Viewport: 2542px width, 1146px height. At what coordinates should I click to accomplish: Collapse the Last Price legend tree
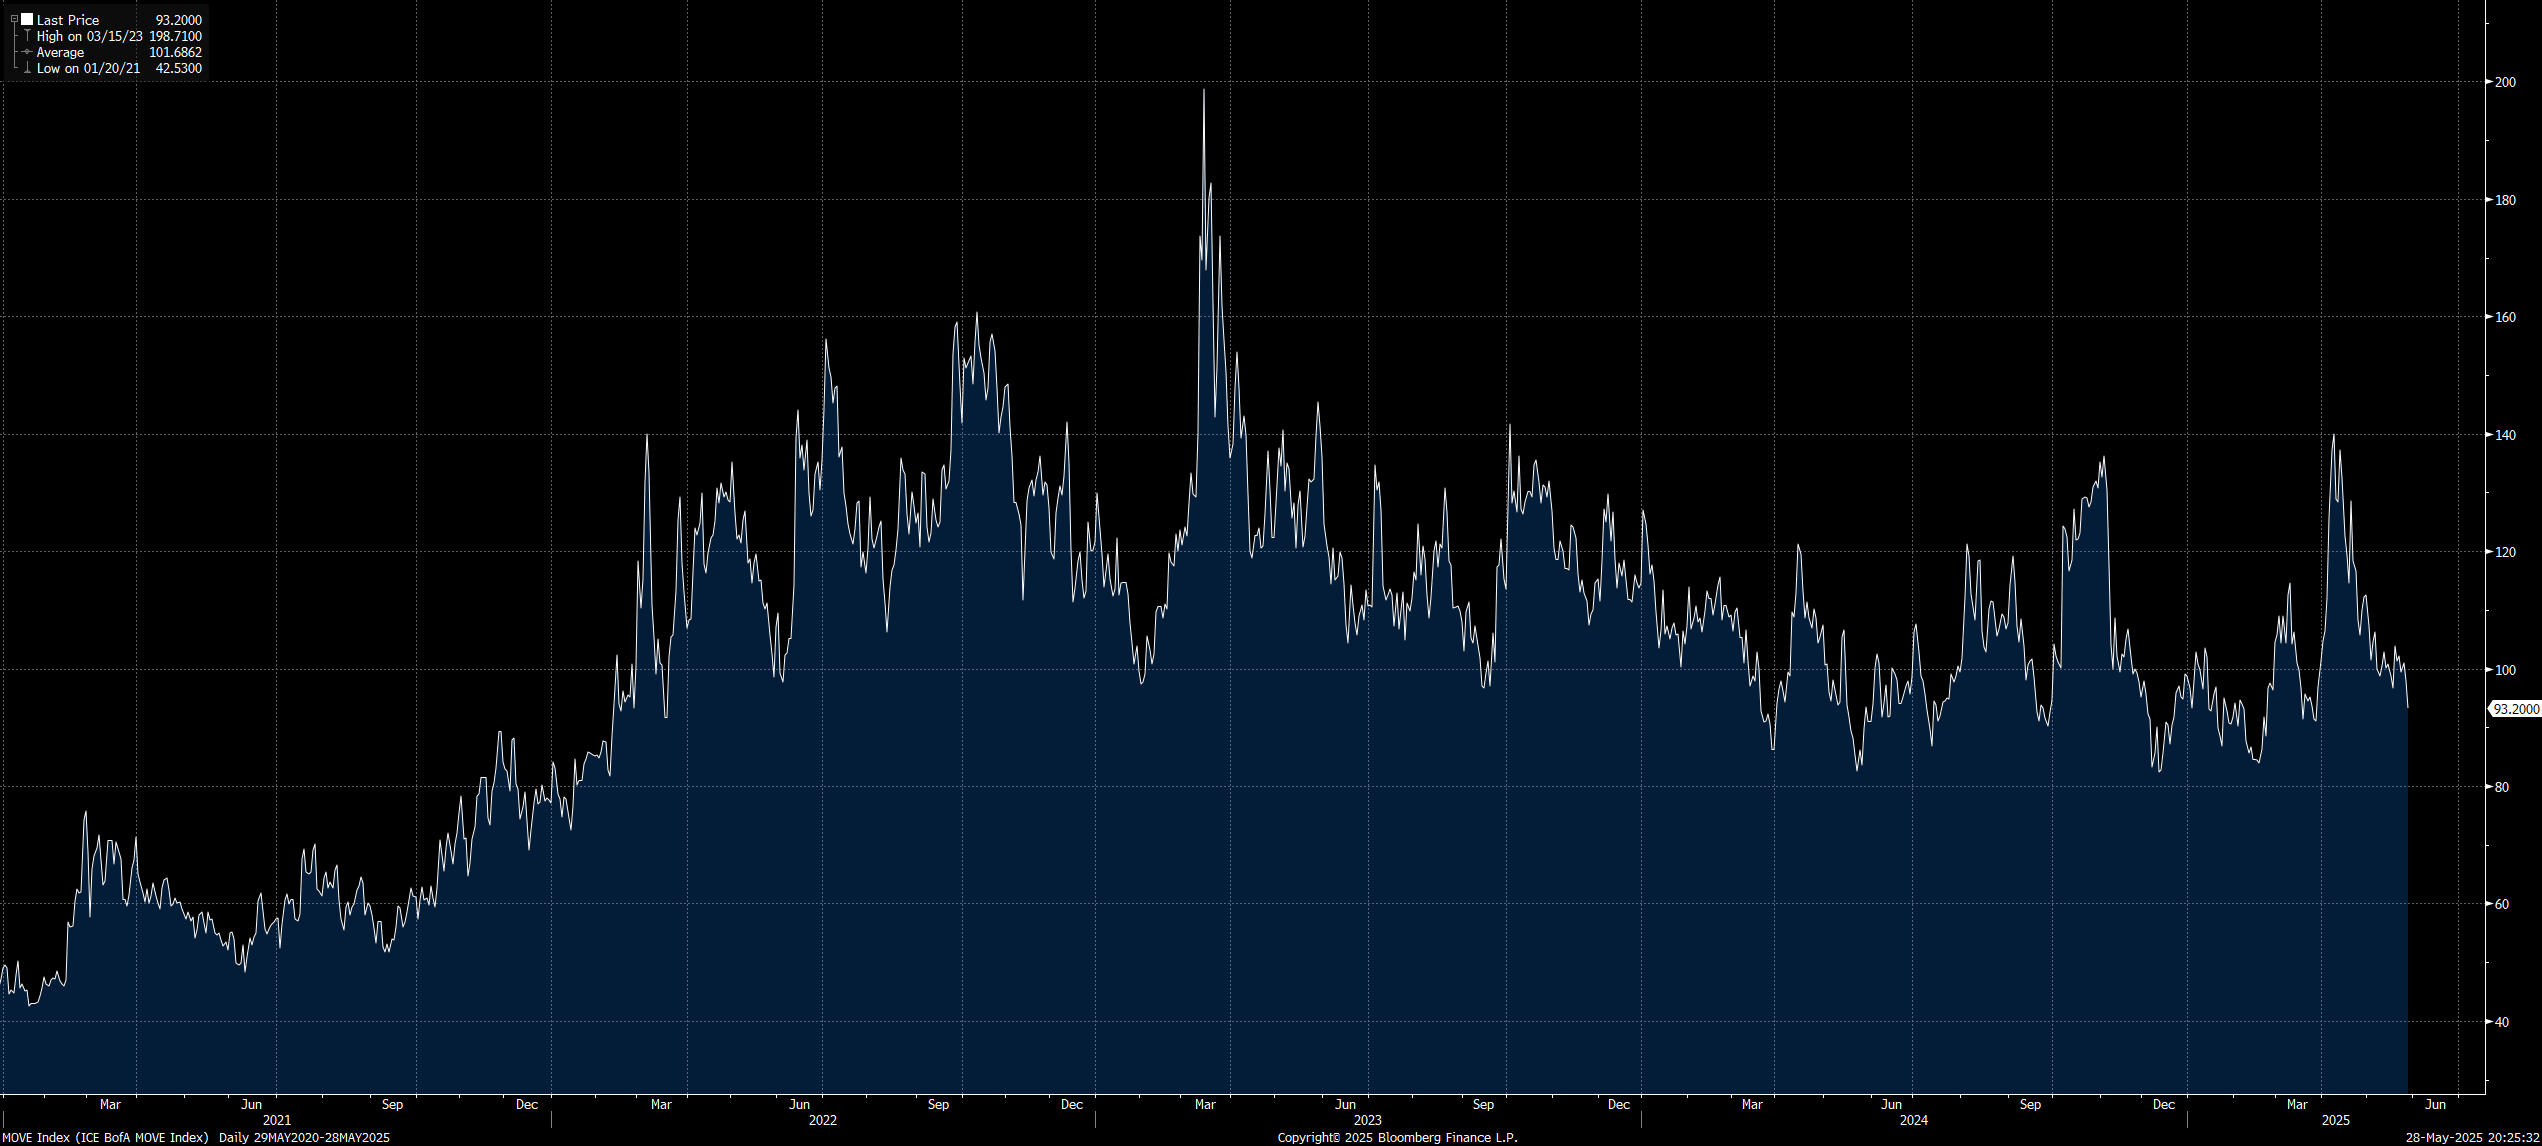(x=14, y=19)
